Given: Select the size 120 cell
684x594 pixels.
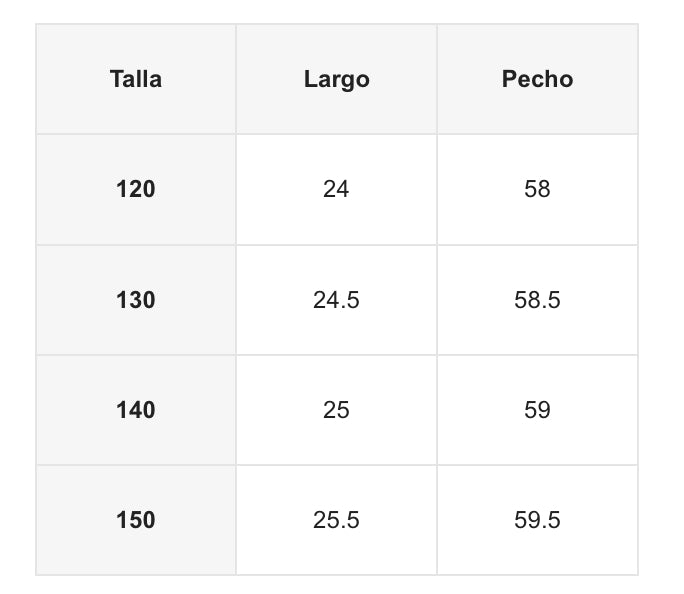Looking at the screenshot, I should coord(136,189).
